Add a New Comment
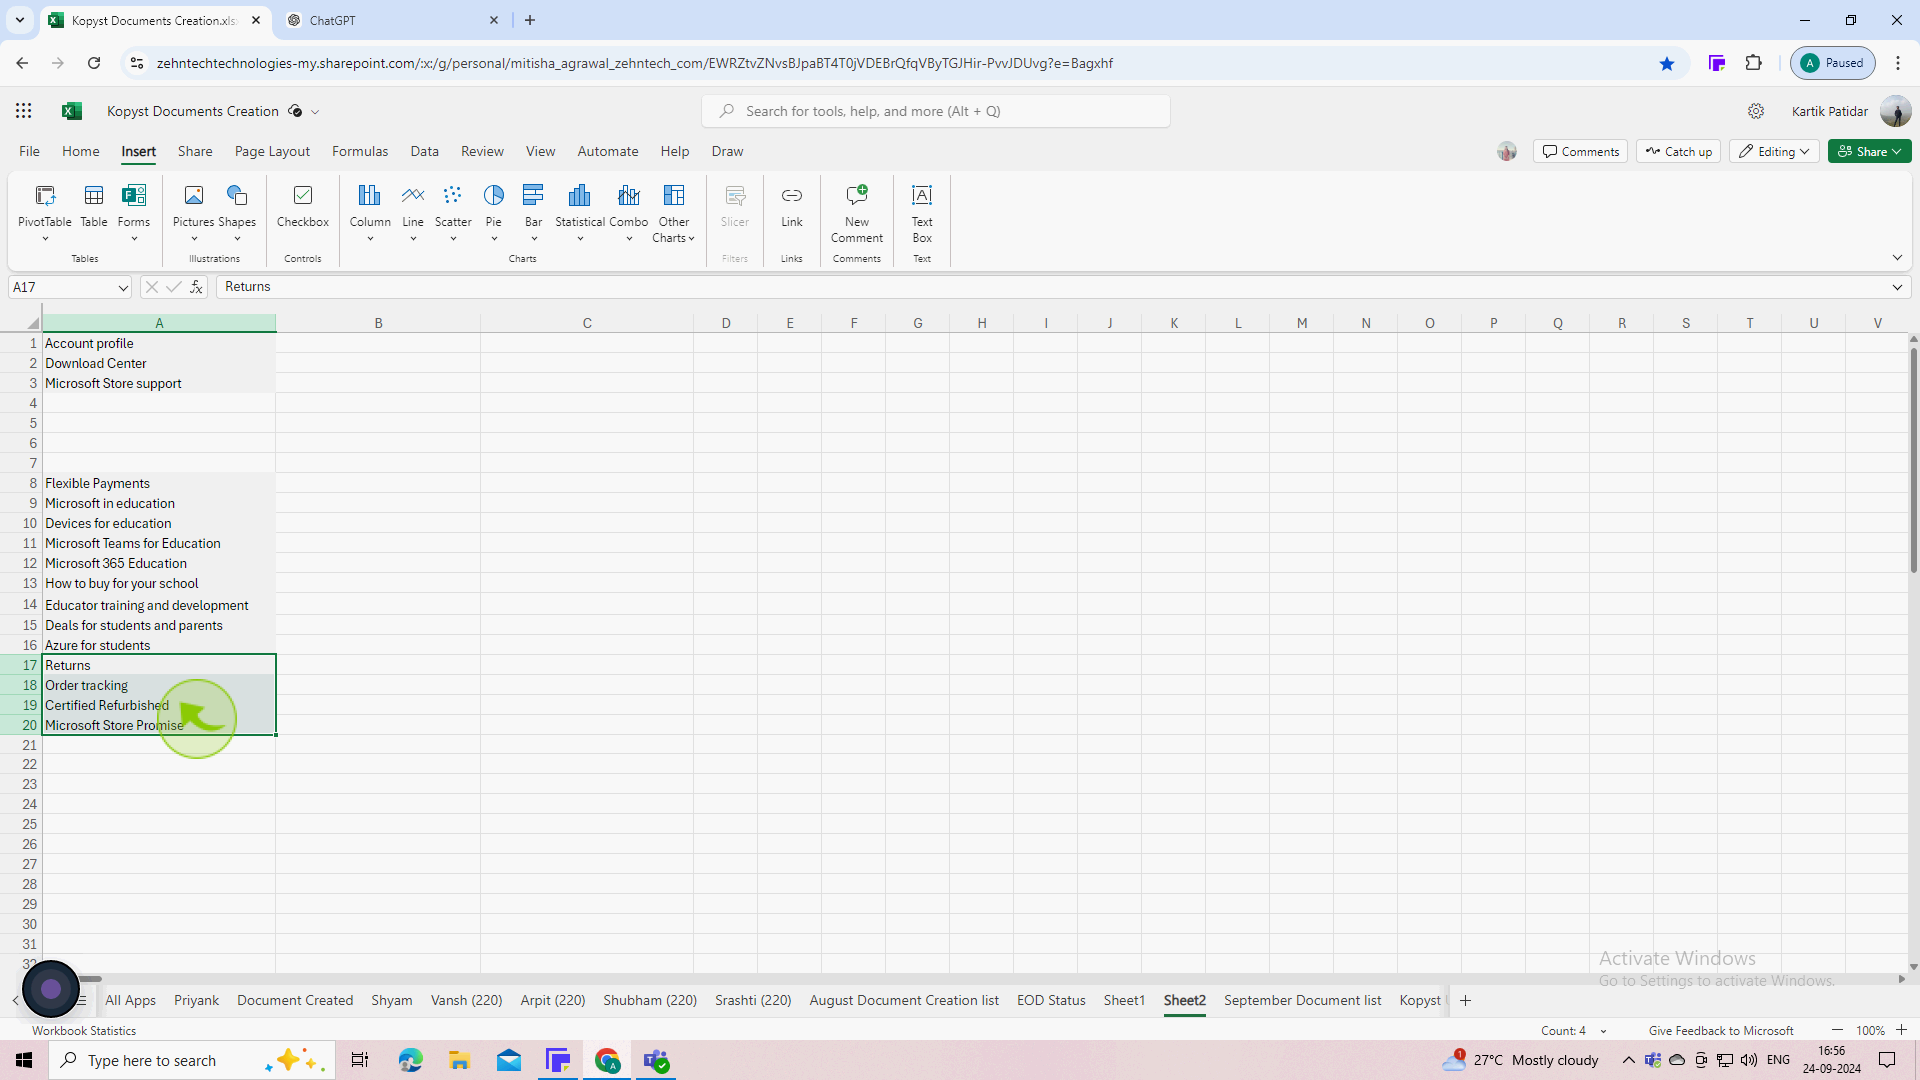Screen dimensions: 1920x1080 pos(857,214)
